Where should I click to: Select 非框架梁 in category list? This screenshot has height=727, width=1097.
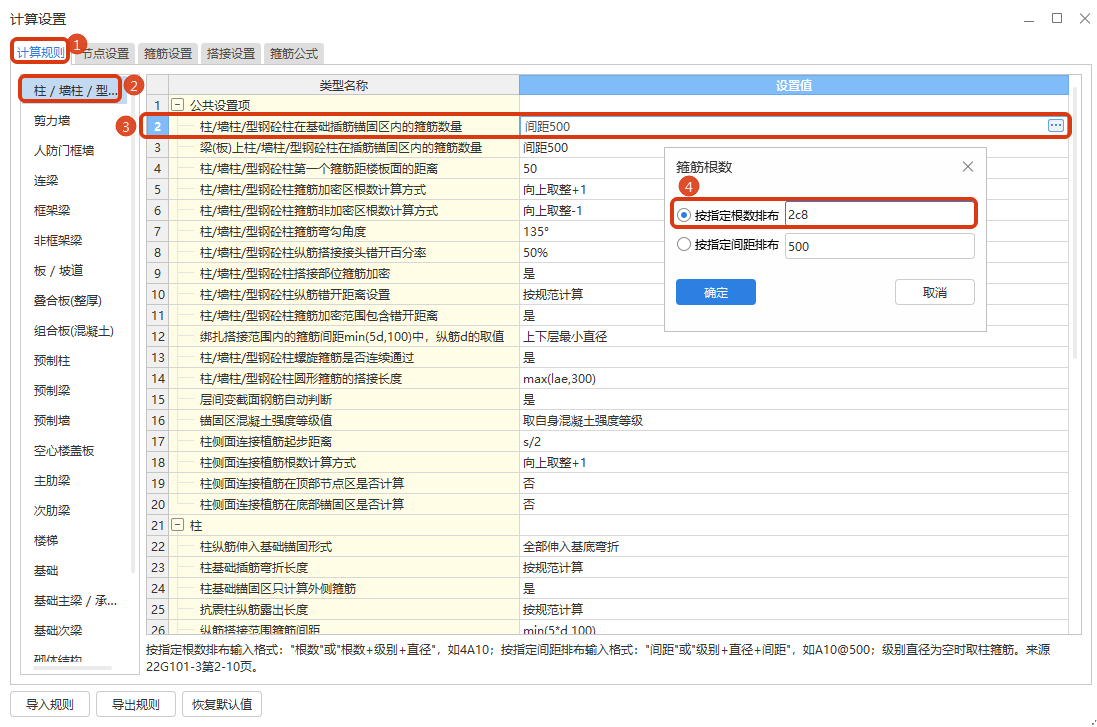(57, 240)
